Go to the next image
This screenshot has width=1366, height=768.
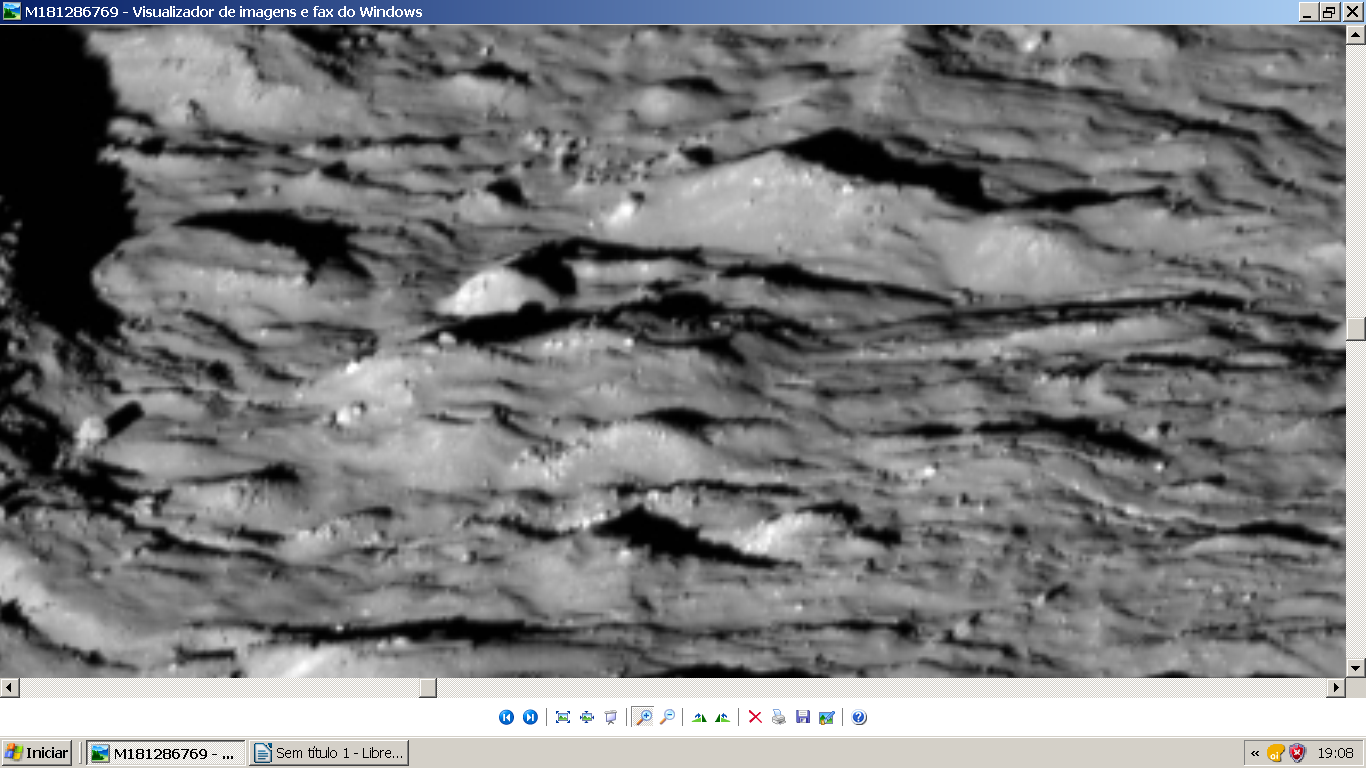point(530,717)
